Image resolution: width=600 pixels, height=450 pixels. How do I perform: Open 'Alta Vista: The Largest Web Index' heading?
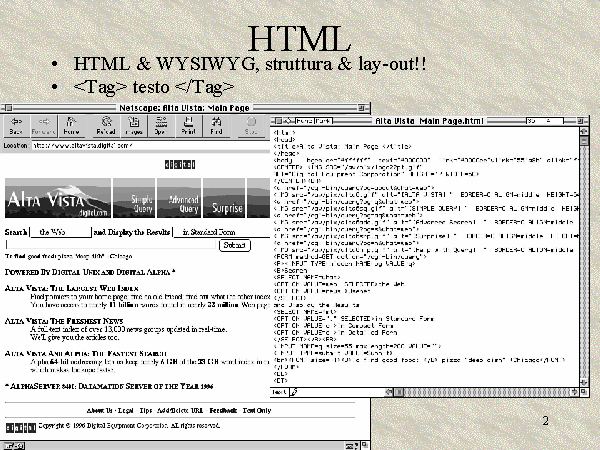click(72, 288)
